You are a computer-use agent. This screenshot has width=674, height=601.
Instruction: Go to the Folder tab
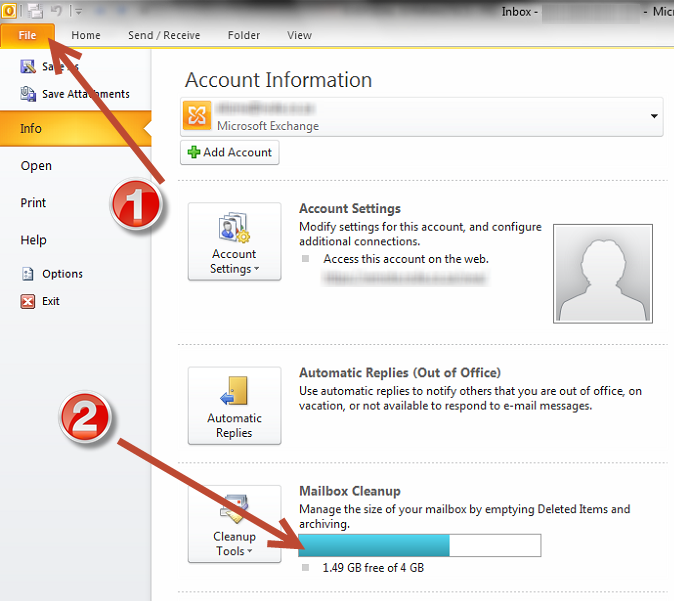244,35
